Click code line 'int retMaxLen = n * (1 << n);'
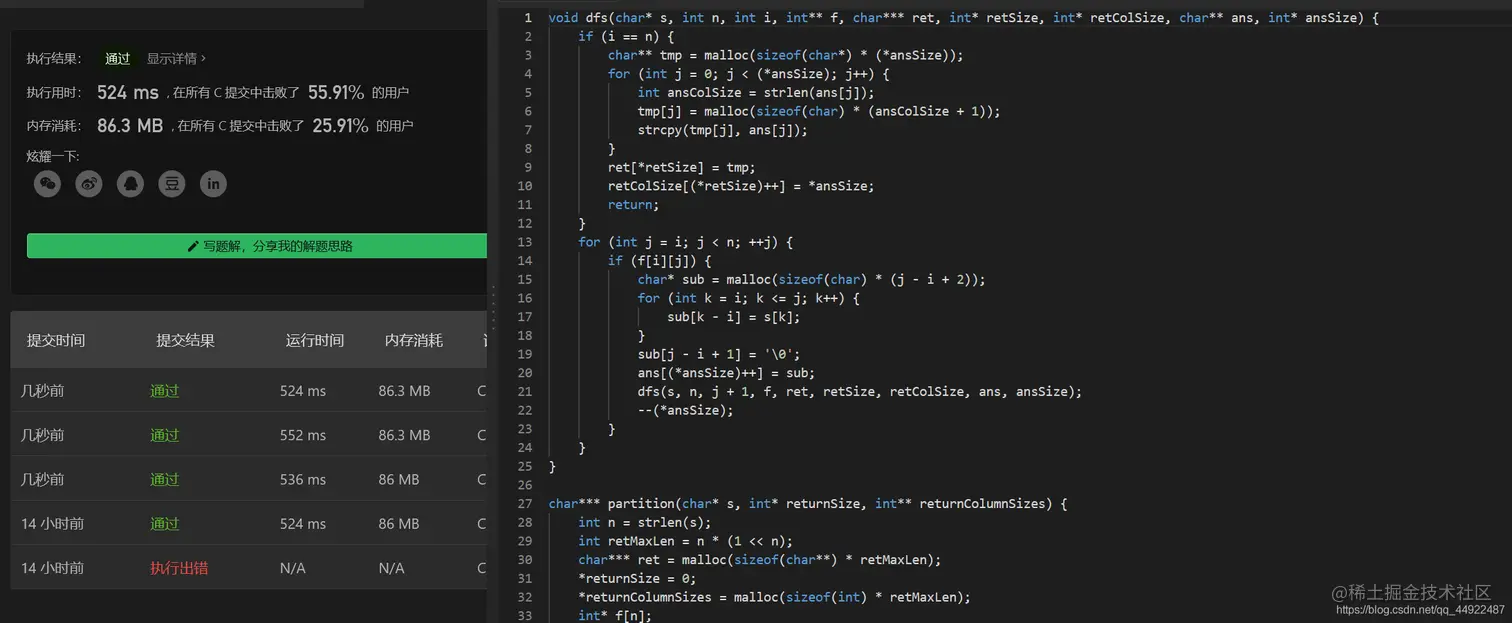The image size is (1512, 623). click(x=685, y=541)
